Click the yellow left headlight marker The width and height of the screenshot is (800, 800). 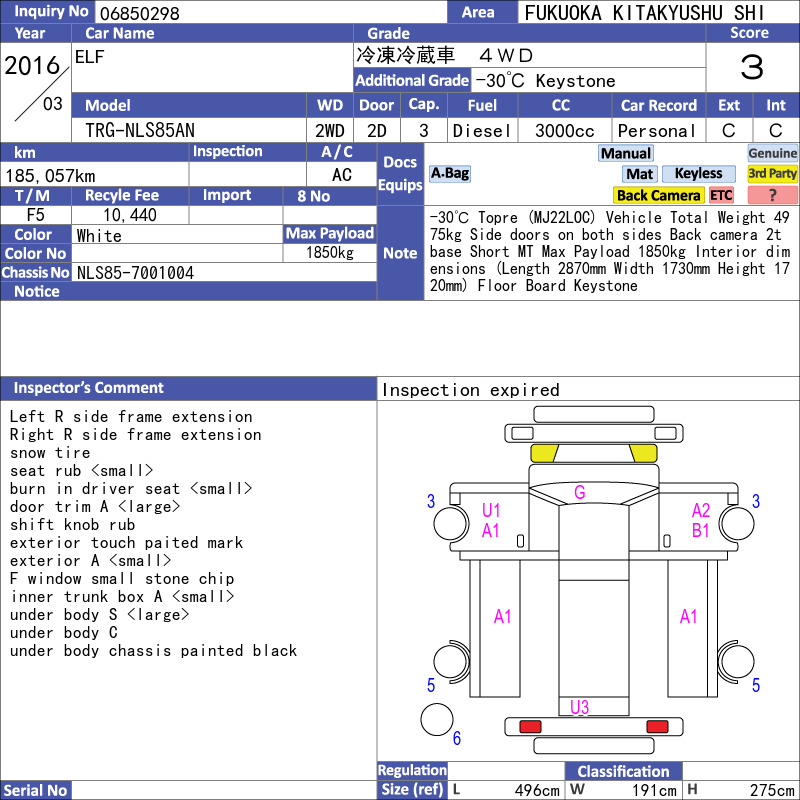point(544,454)
